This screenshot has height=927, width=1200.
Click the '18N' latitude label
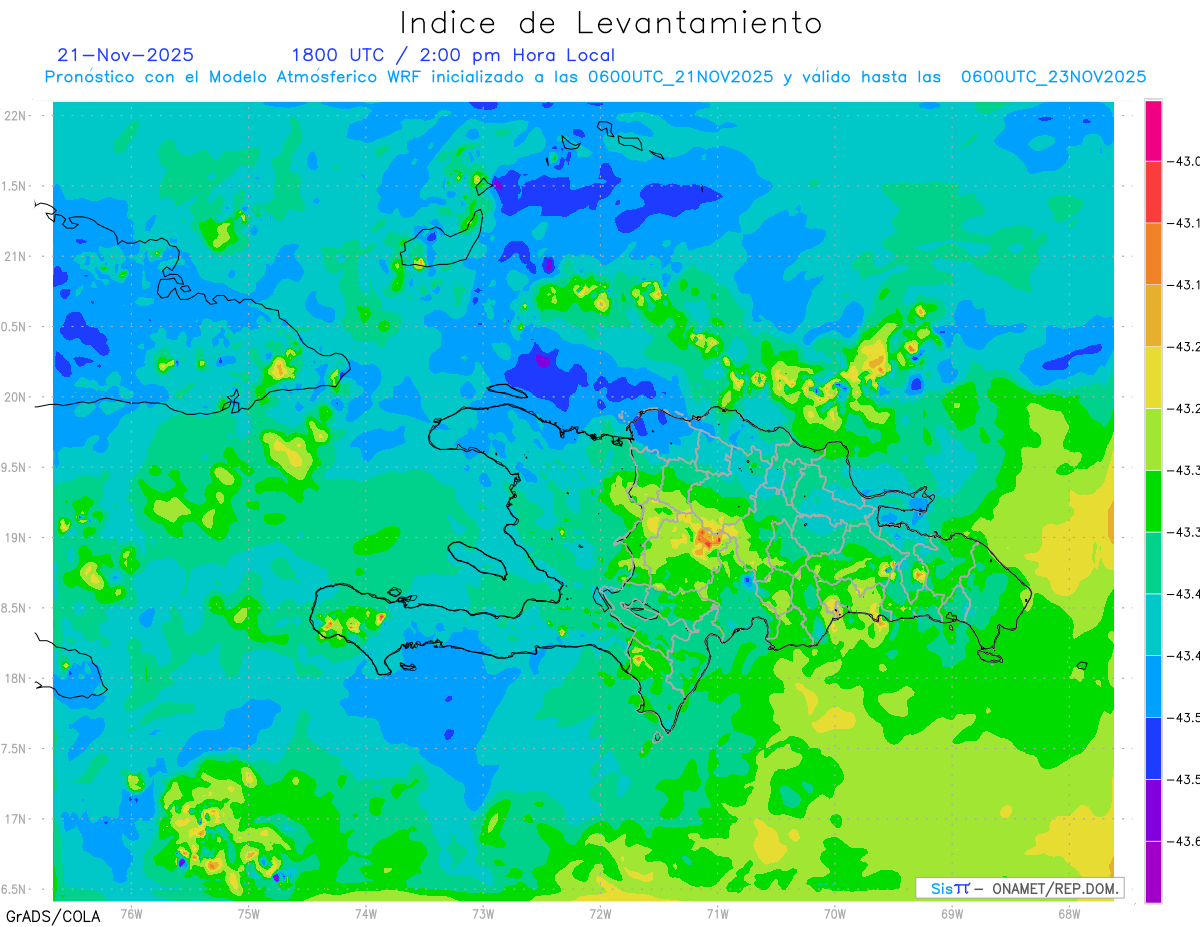point(16,678)
